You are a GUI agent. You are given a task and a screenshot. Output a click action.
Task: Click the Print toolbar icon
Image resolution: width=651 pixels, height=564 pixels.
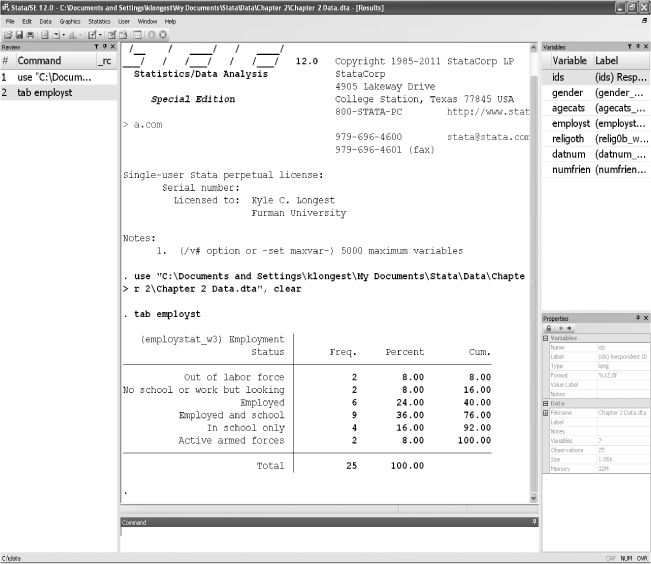[29, 34]
